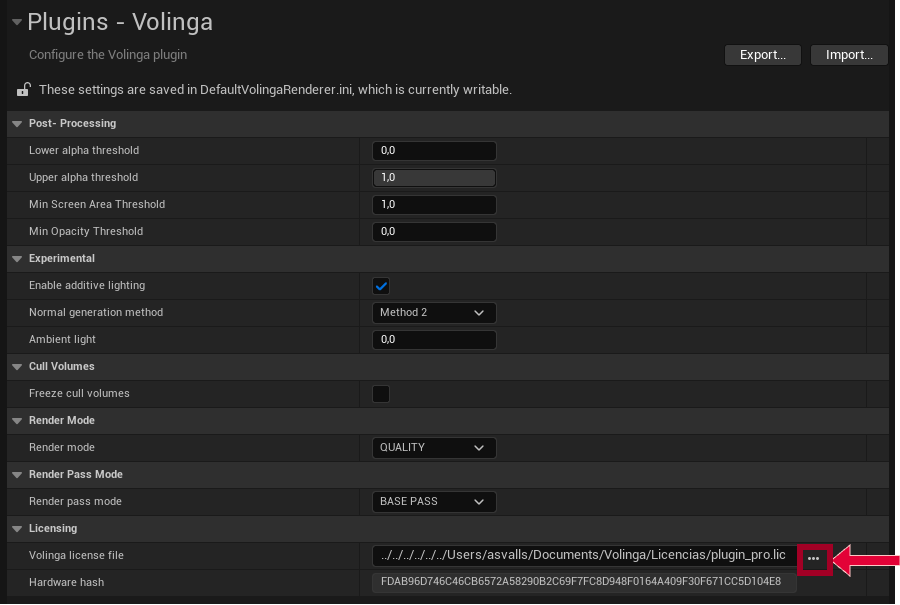Screen dimensions: 900x605
Task: Click the Export... button
Action: pos(763,55)
